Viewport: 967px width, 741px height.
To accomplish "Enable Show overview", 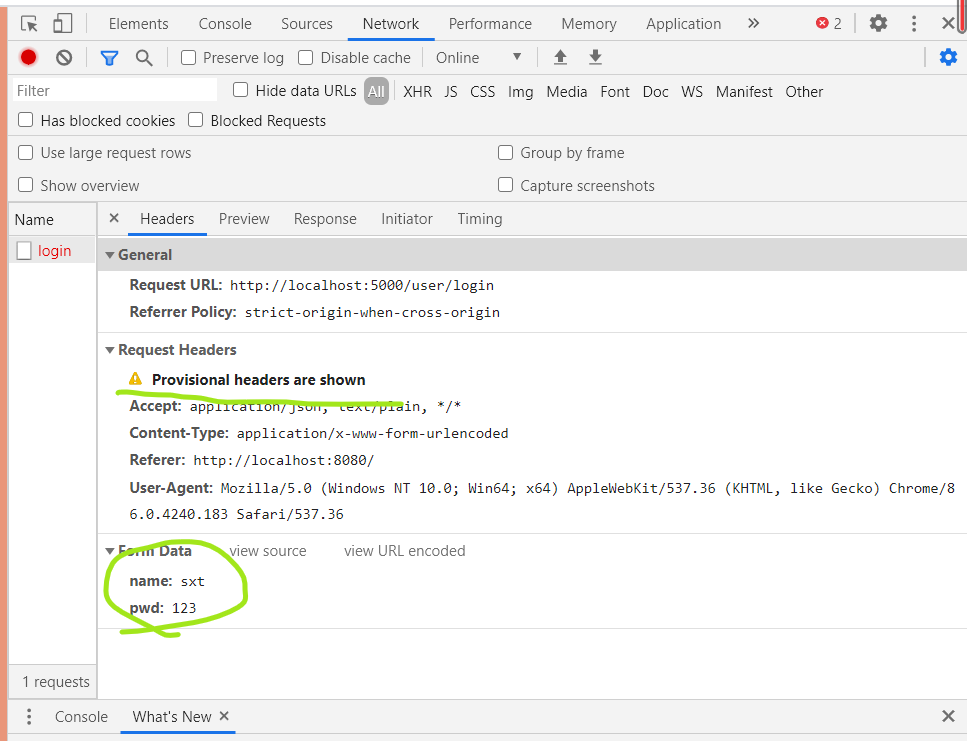I will (x=25, y=185).
